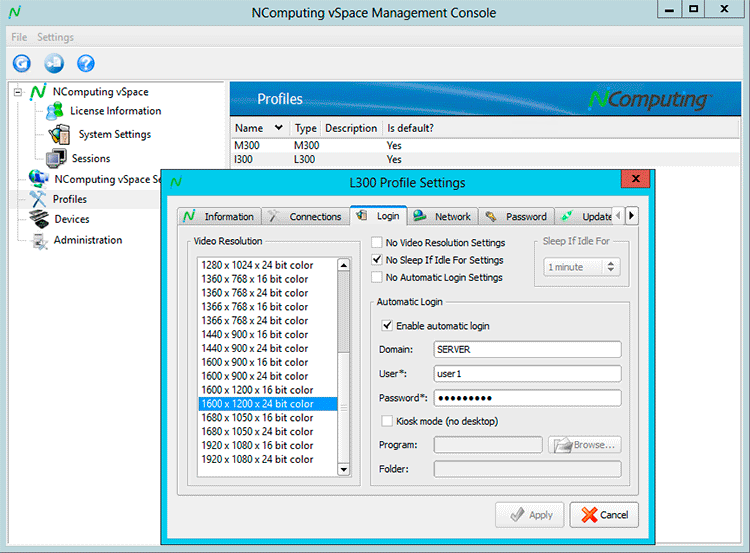Click the Profiles tools icon in tree
This screenshot has height=553, width=750.
38,199
